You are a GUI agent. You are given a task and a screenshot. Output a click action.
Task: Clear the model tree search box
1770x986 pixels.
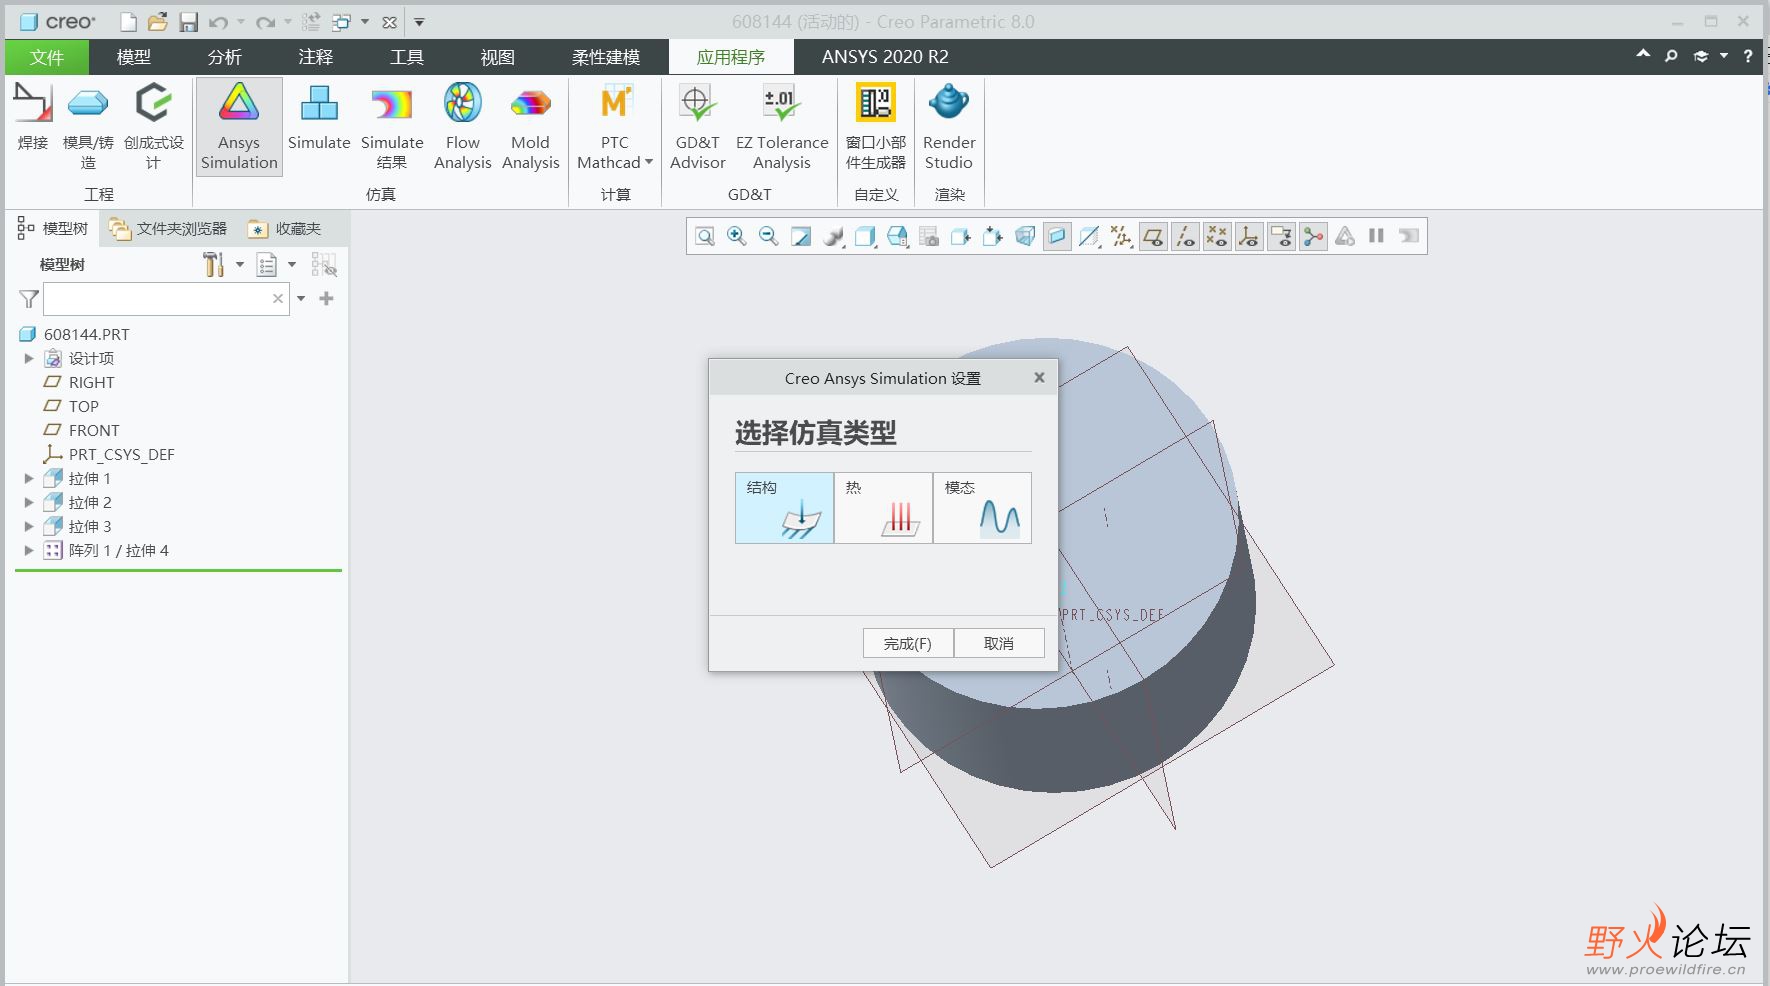click(278, 299)
